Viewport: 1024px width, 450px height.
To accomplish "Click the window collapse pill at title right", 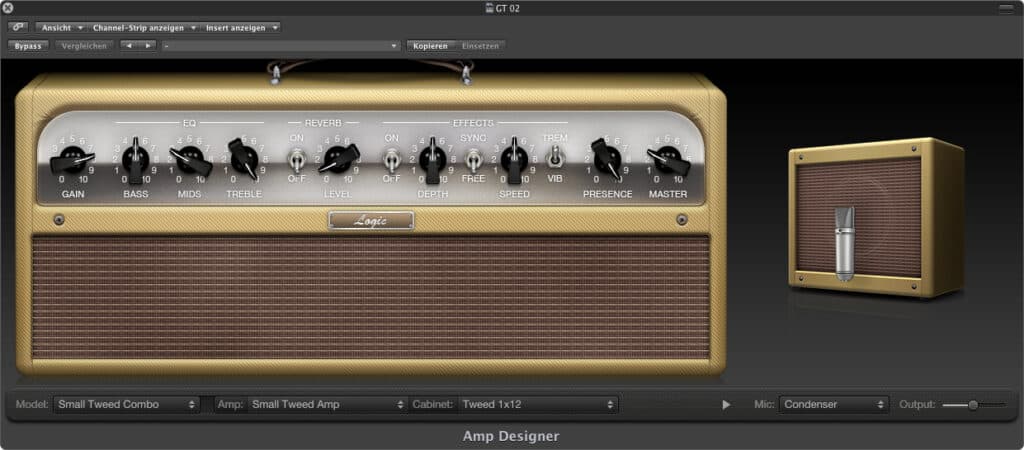I will pos(1008,8).
